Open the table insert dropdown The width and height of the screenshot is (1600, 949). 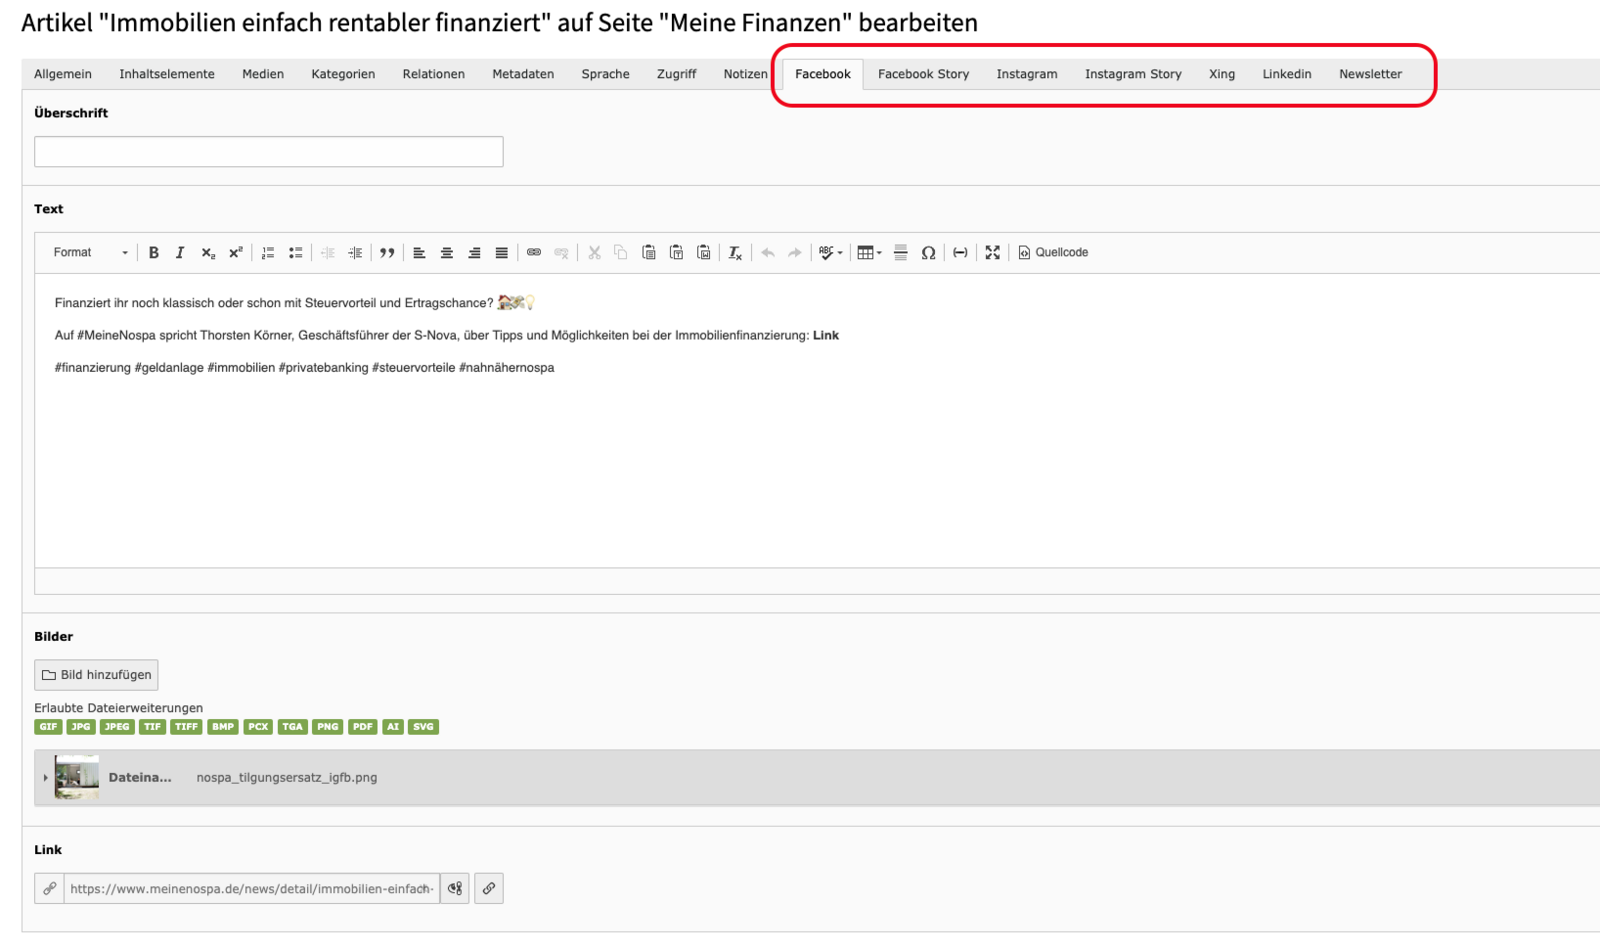click(x=869, y=253)
